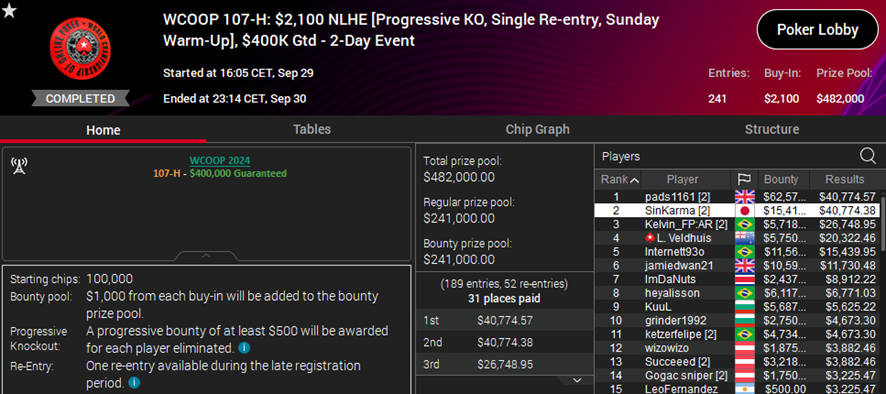Click the broadcast antenna icon
886x394 pixels.
click(x=19, y=166)
